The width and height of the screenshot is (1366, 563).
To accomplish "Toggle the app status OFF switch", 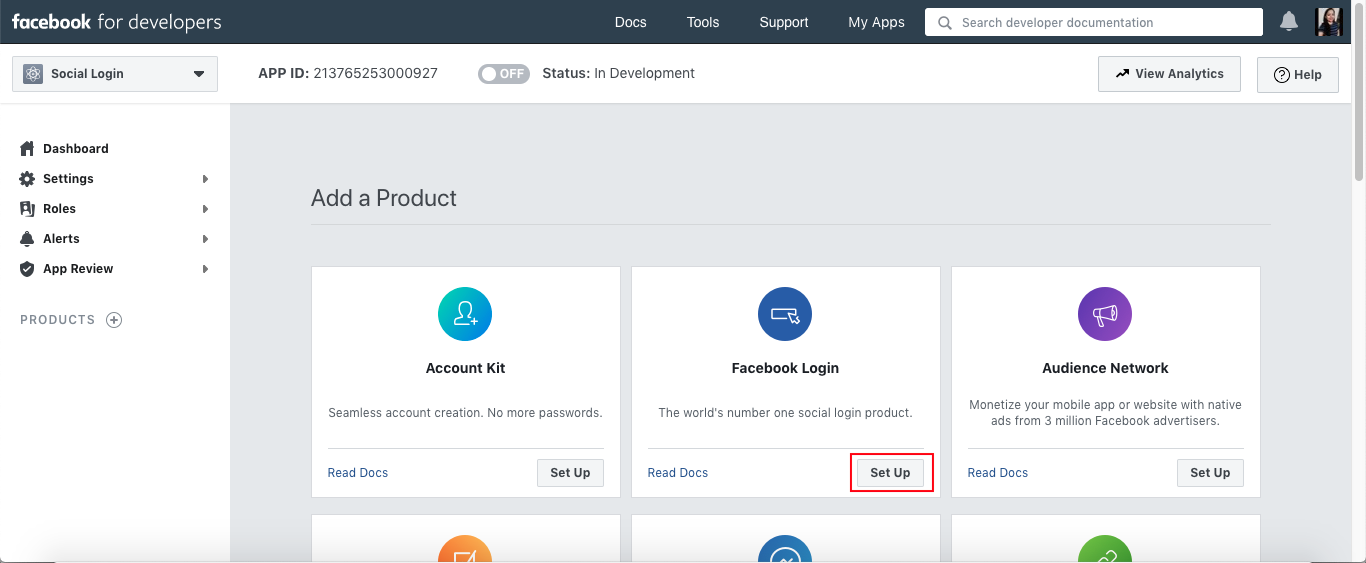I will [x=504, y=74].
